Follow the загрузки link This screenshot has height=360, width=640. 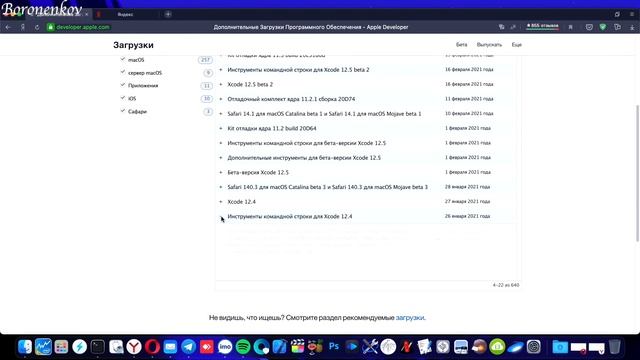[x=410, y=318]
